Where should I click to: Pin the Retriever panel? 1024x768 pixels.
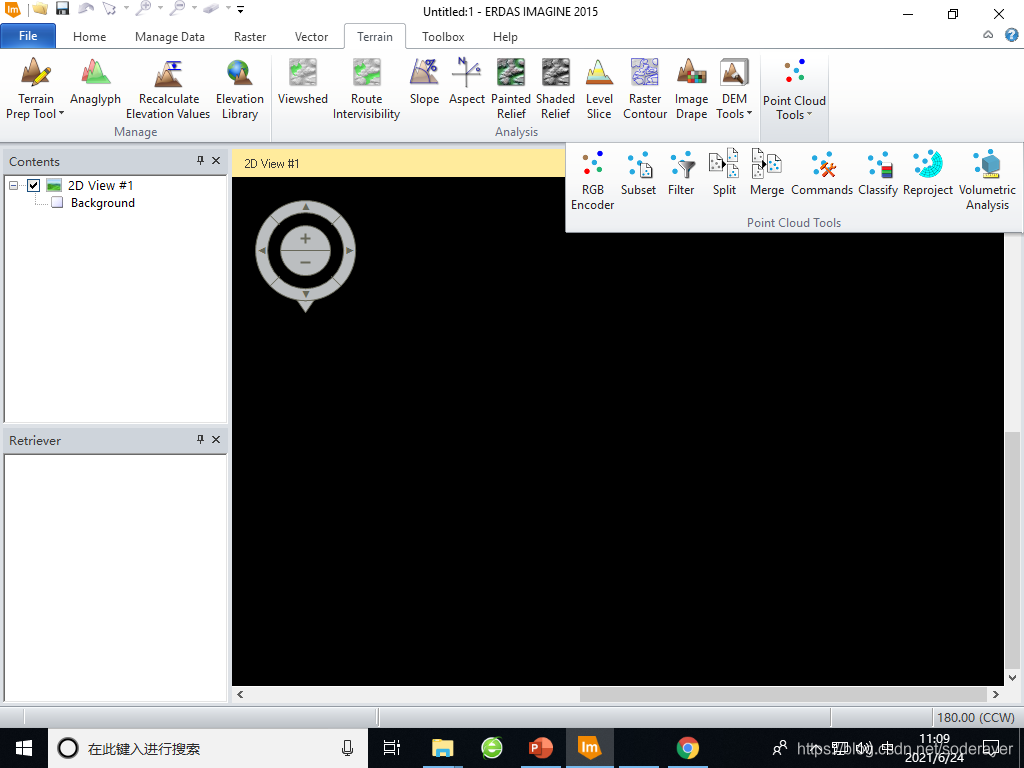click(x=200, y=440)
